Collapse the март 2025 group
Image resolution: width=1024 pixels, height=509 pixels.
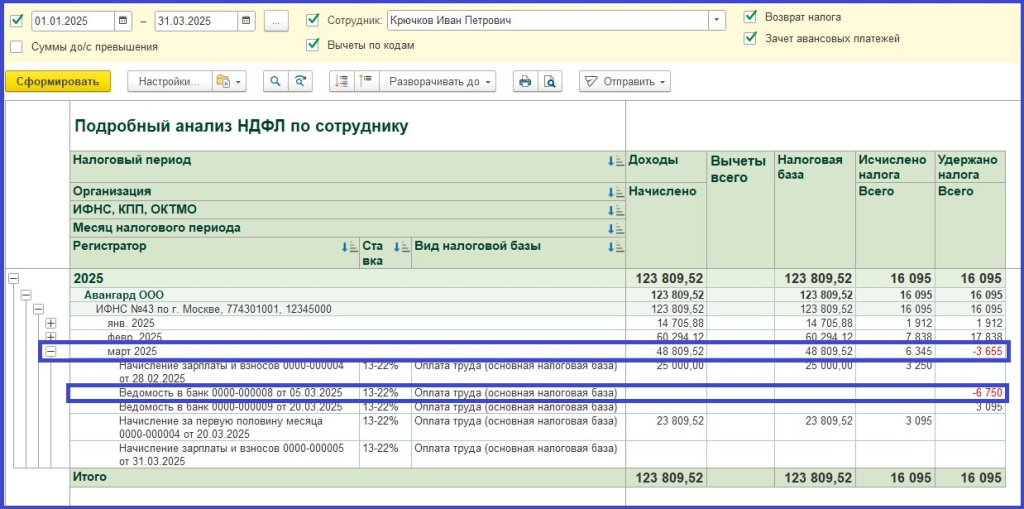pos(51,351)
